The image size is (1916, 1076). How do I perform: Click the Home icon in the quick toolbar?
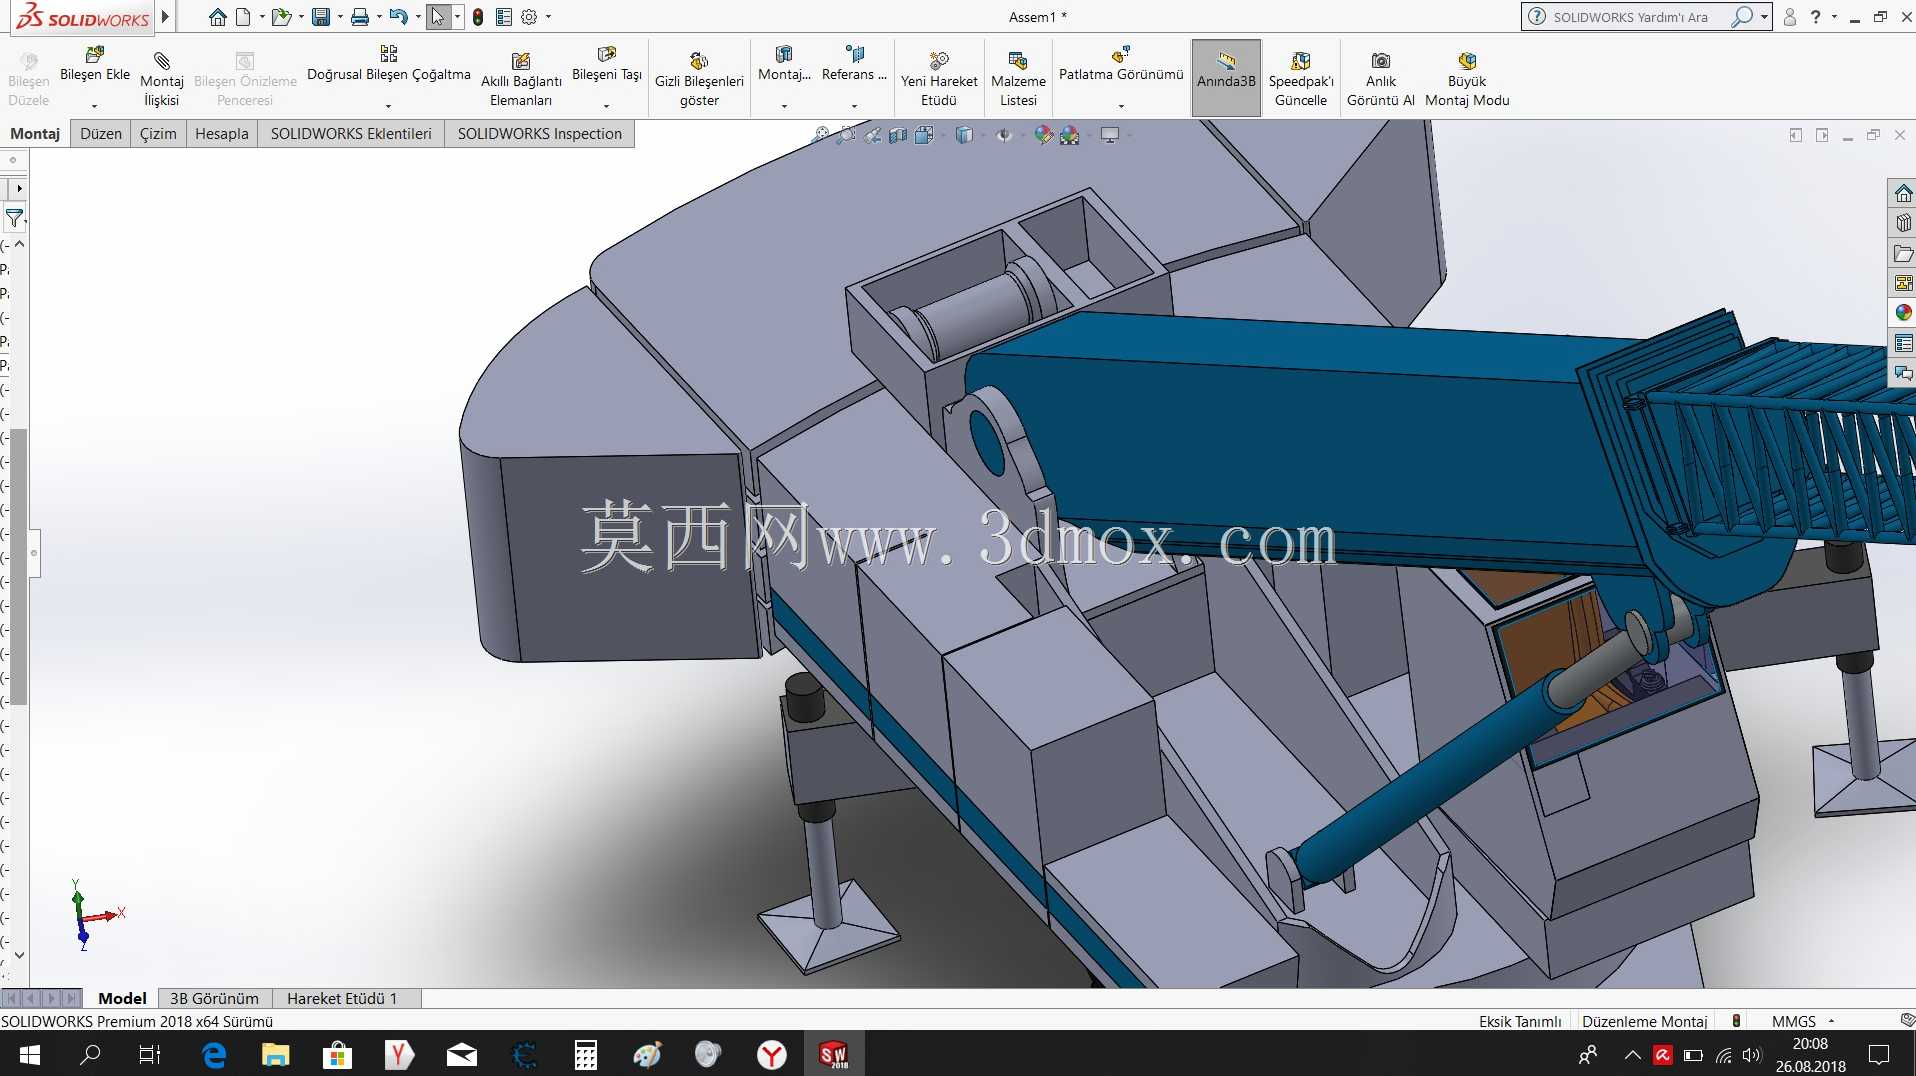(217, 17)
